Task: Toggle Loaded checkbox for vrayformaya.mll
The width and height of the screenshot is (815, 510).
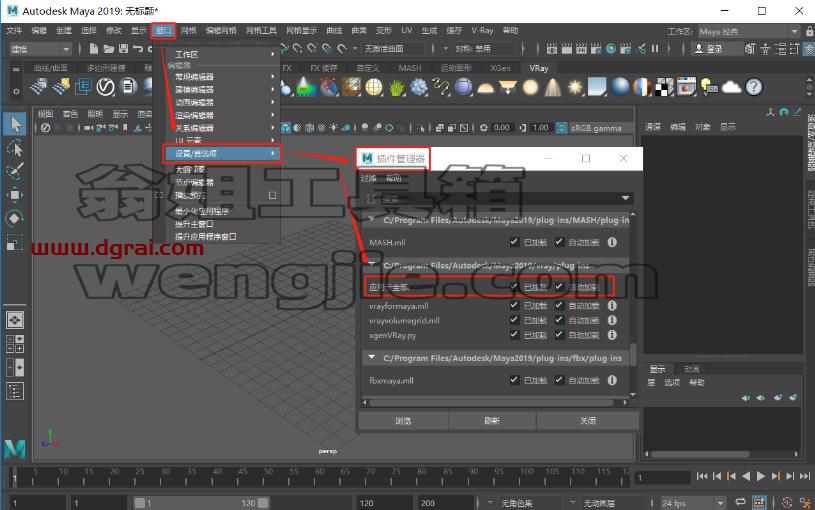Action: click(514, 305)
